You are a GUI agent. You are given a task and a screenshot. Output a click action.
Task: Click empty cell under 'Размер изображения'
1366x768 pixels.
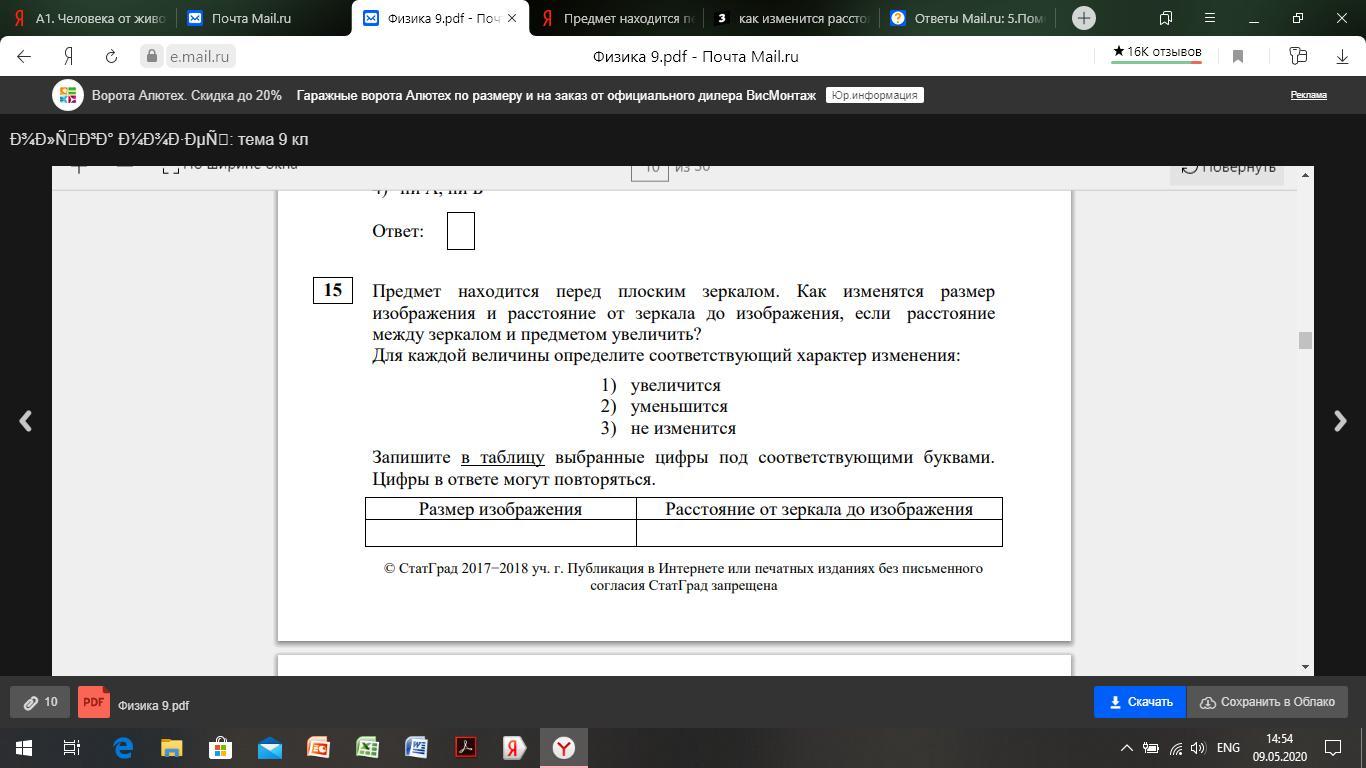(x=500, y=533)
